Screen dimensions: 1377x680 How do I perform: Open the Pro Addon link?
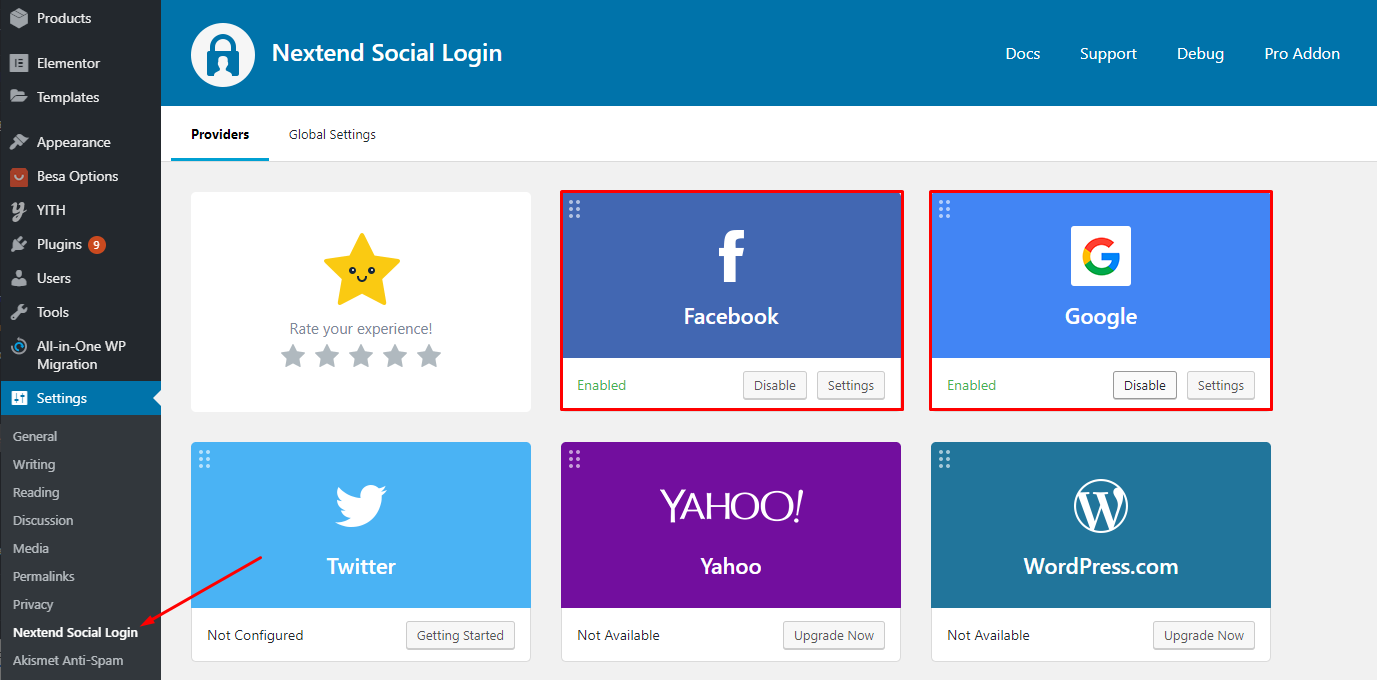[x=1302, y=54]
